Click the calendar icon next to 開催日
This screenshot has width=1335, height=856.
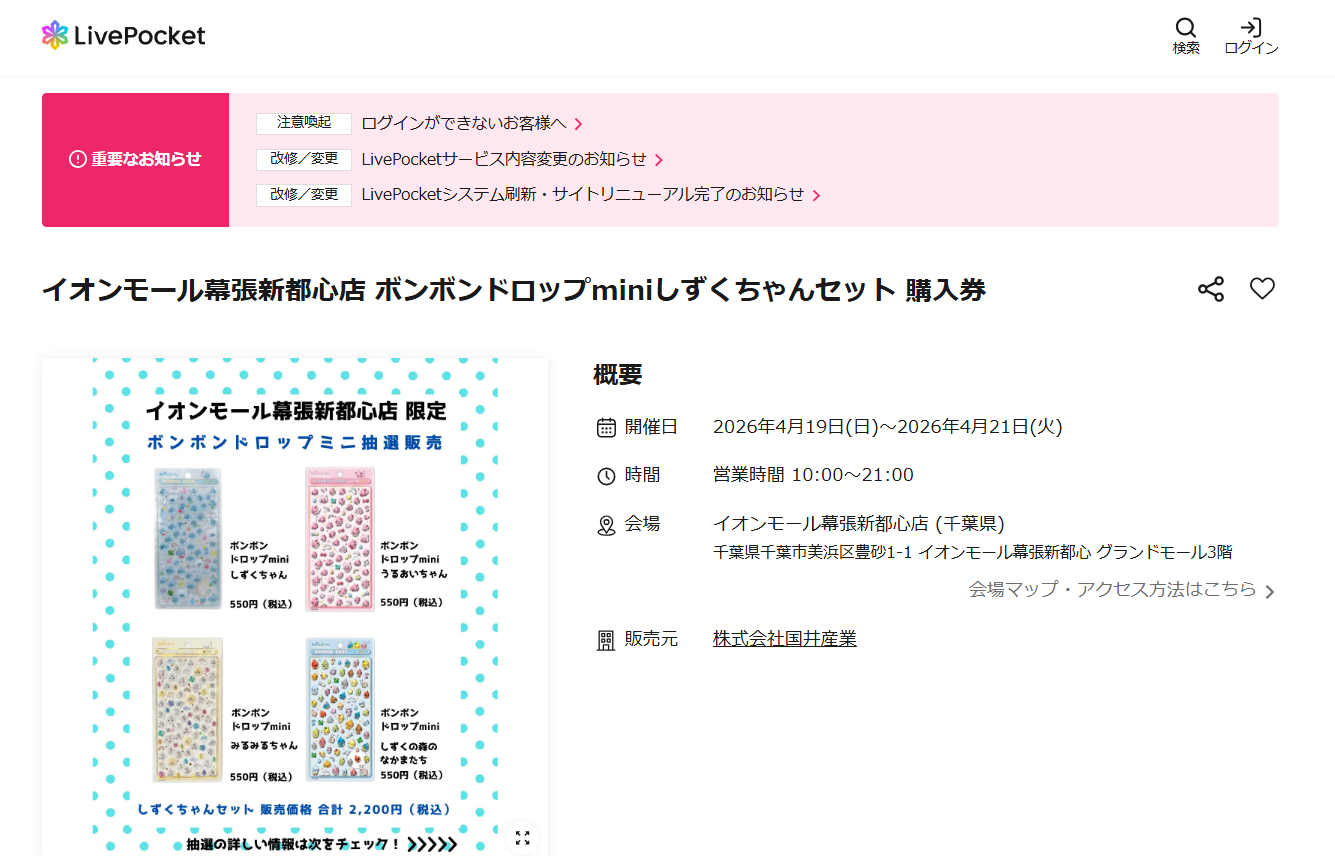(x=606, y=426)
